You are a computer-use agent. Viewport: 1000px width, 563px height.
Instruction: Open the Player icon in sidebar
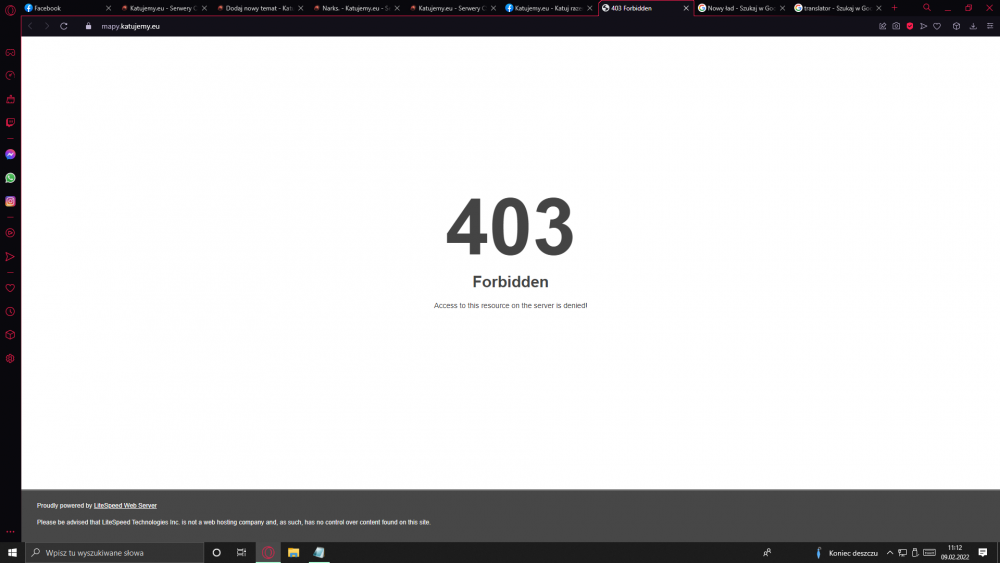point(10,233)
